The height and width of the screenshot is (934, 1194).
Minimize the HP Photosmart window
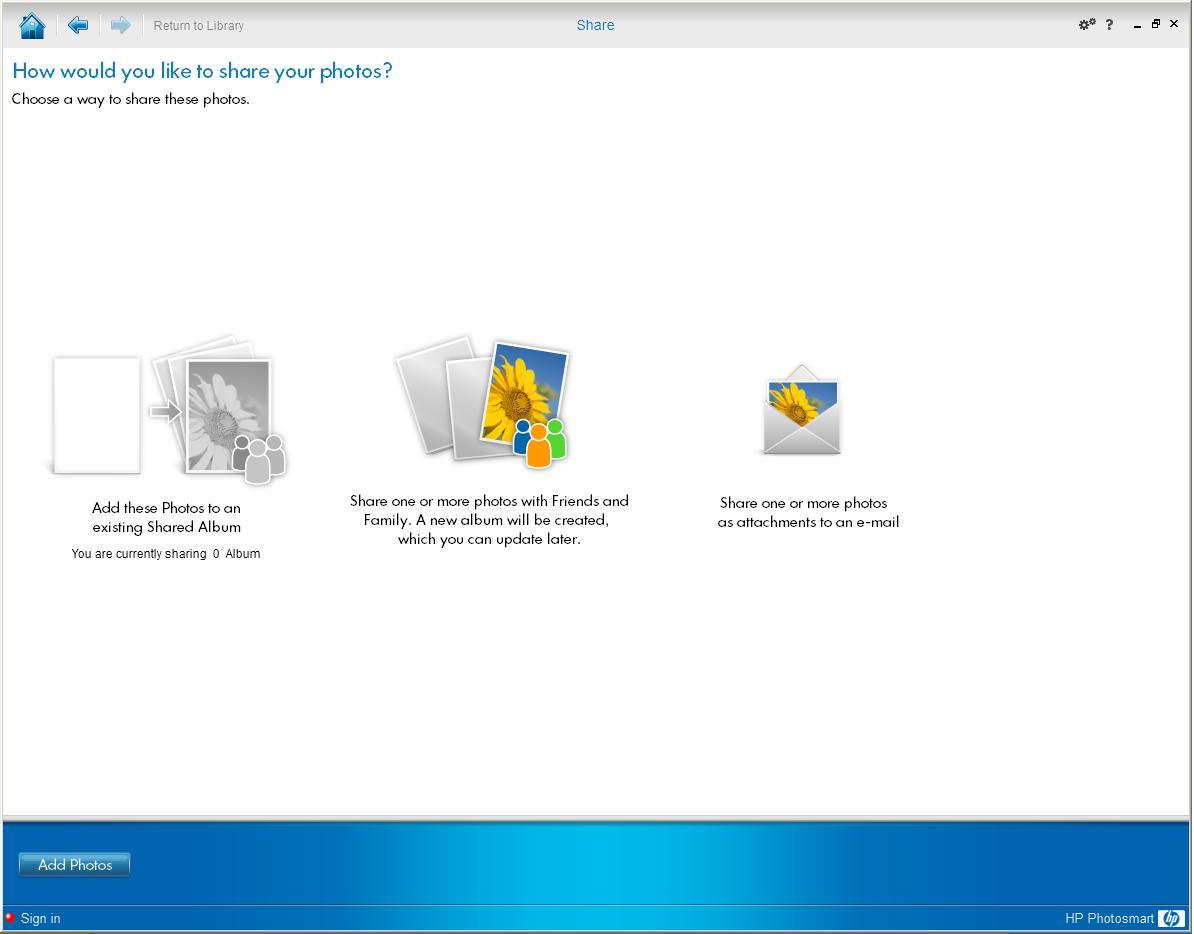click(x=1137, y=25)
